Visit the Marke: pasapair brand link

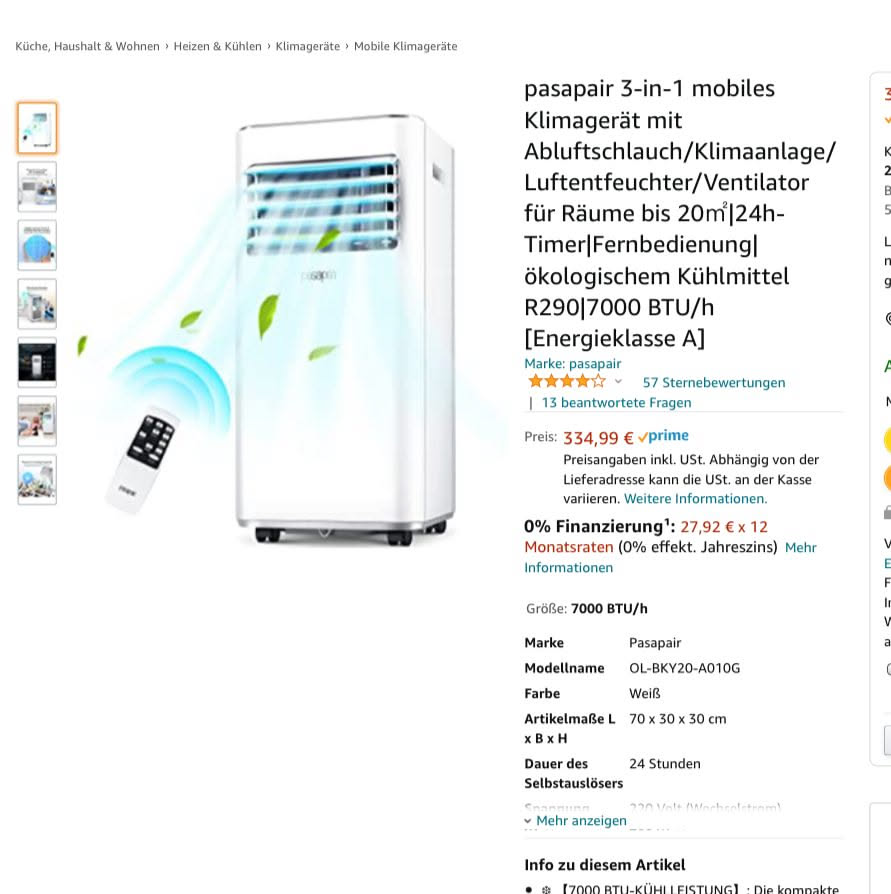572,363
